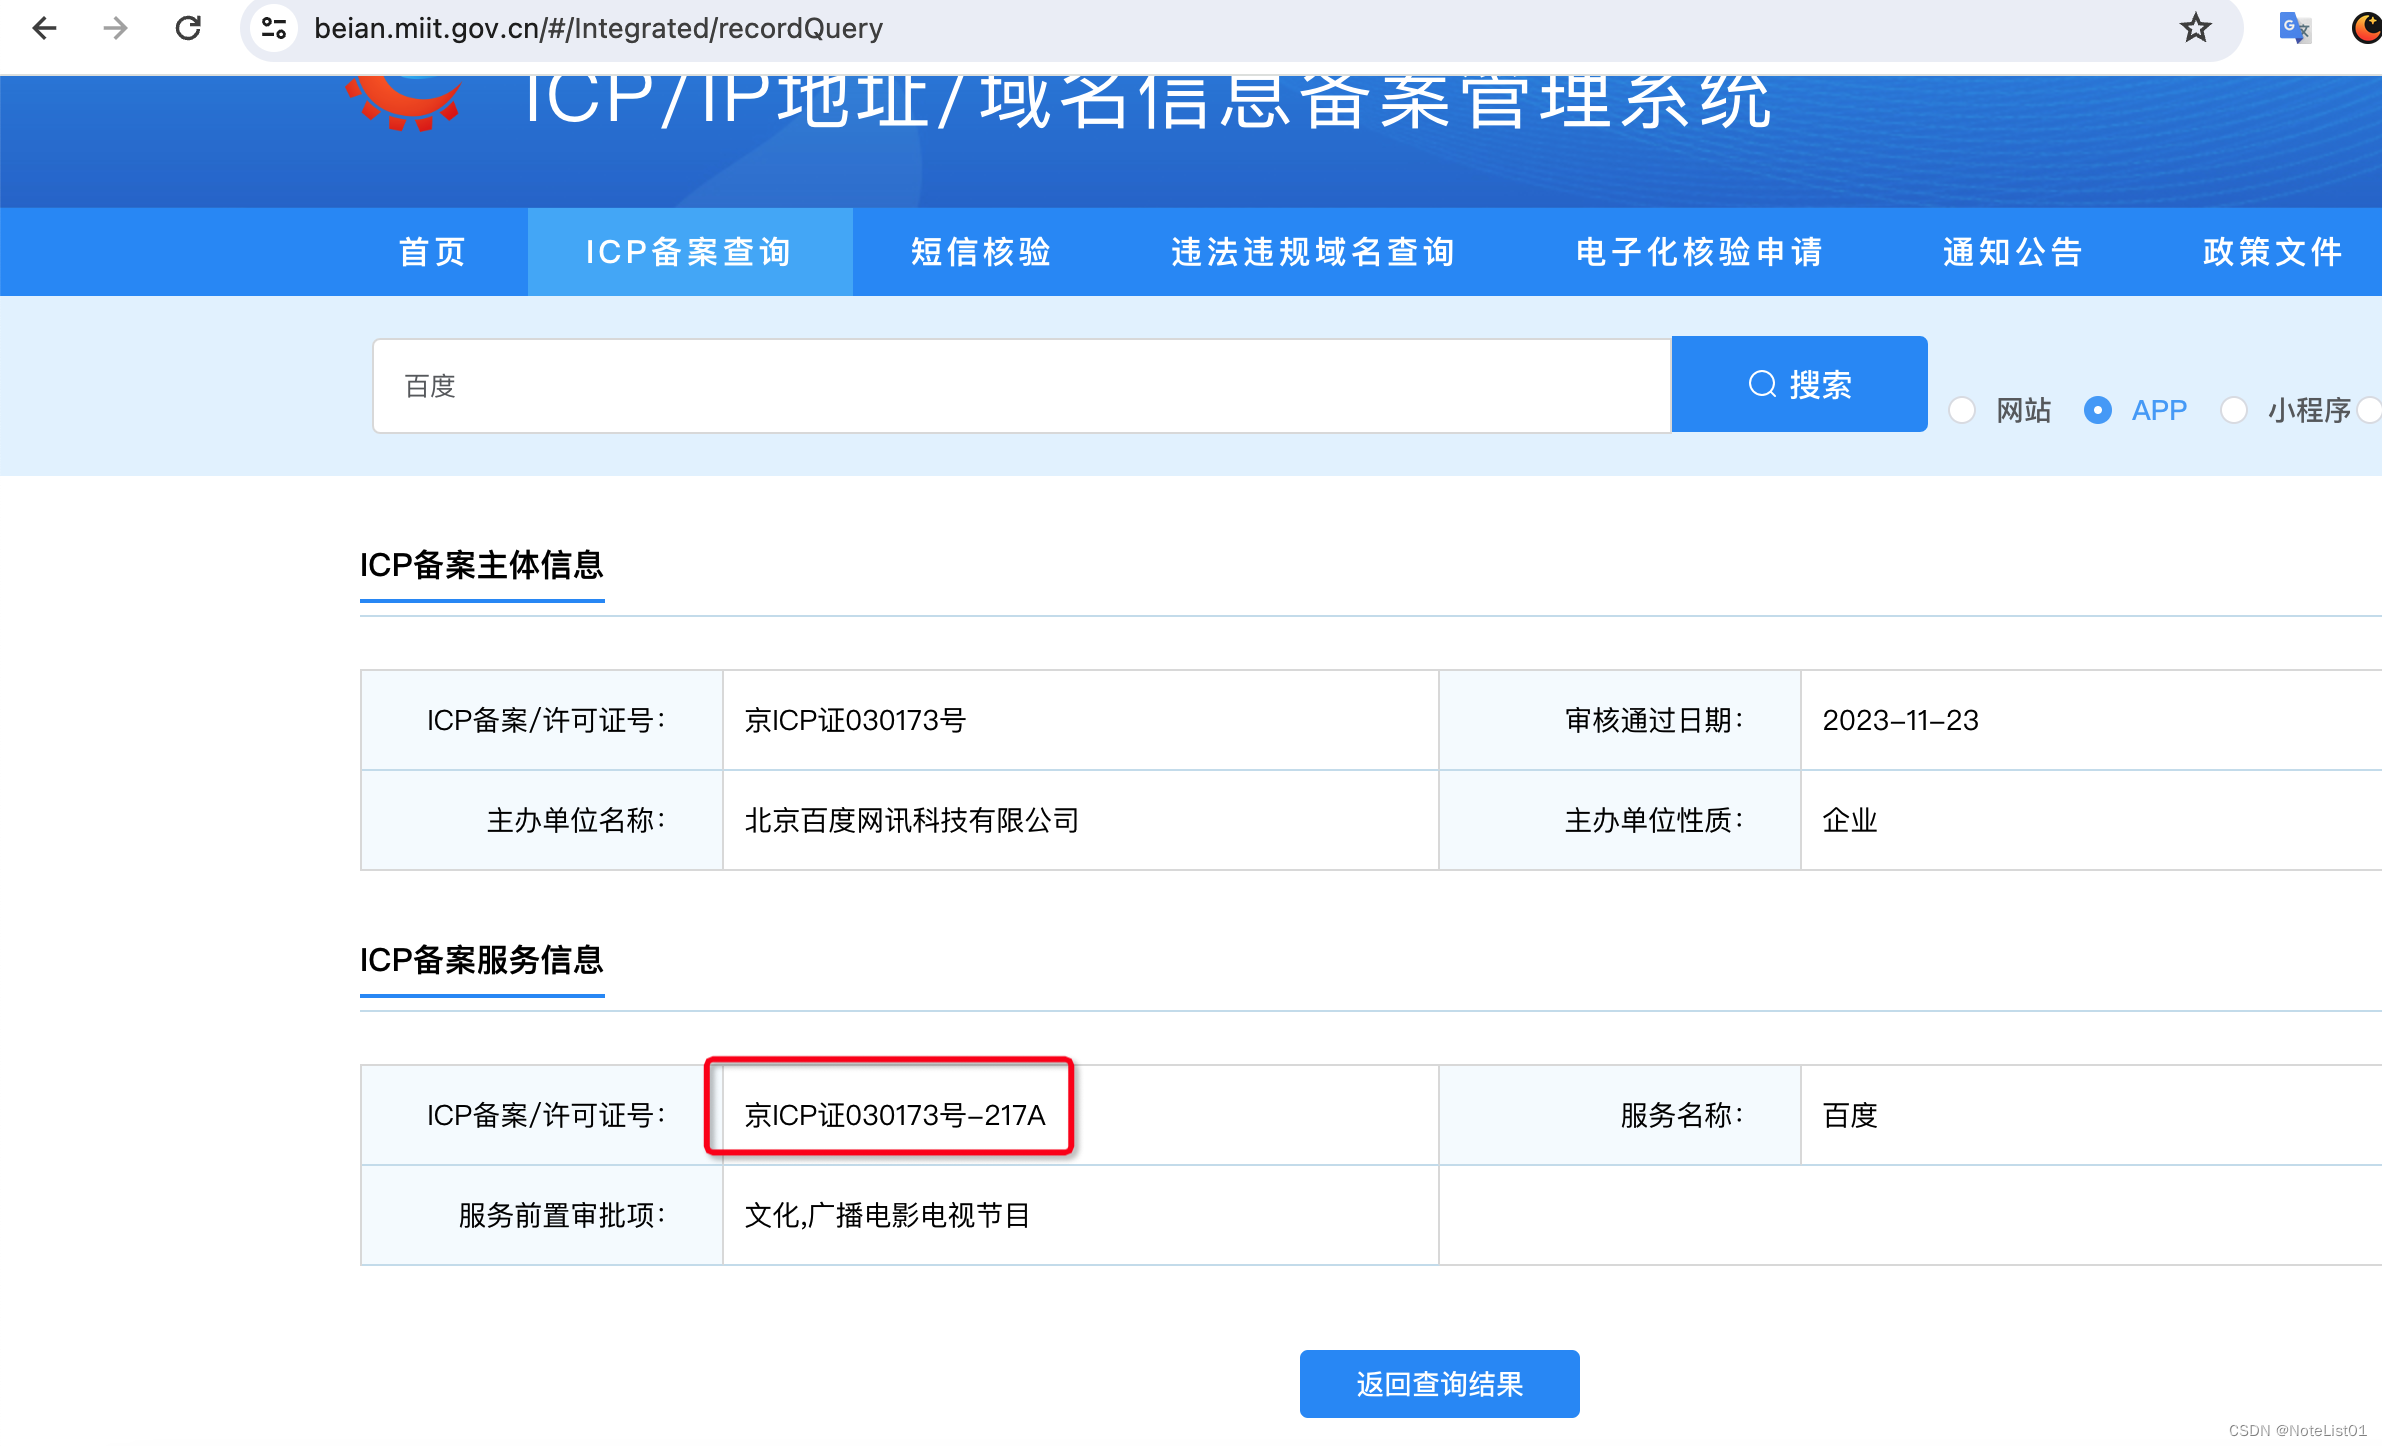The height and width of the screenshot is (1446, 2382).
Task: Click the 返回查询结果 button
Action: point(1438,1384)
